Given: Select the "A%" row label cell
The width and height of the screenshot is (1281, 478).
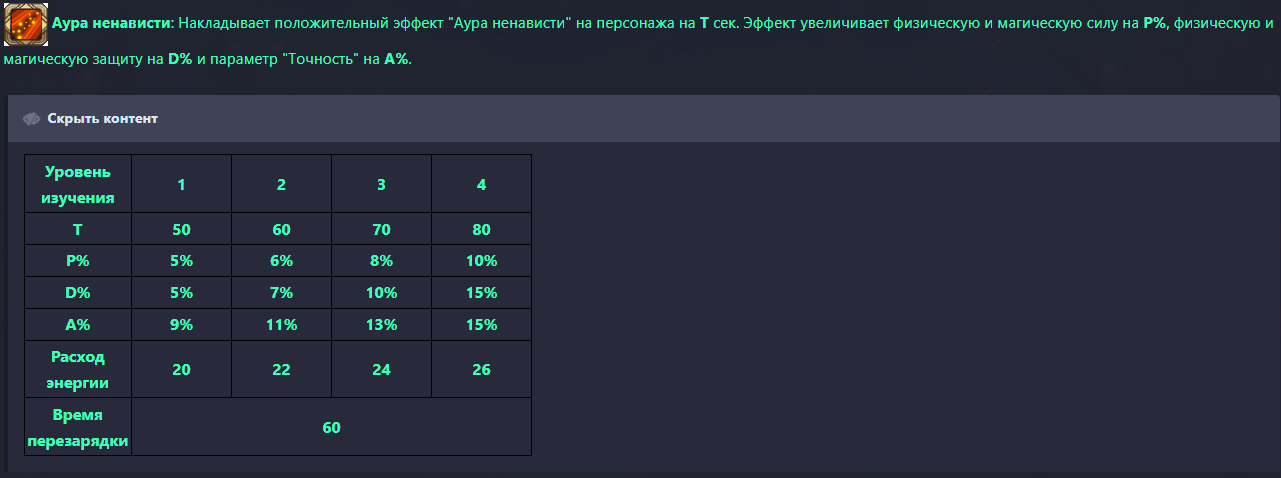Looking at the screenshot, I should pos(78,325).
